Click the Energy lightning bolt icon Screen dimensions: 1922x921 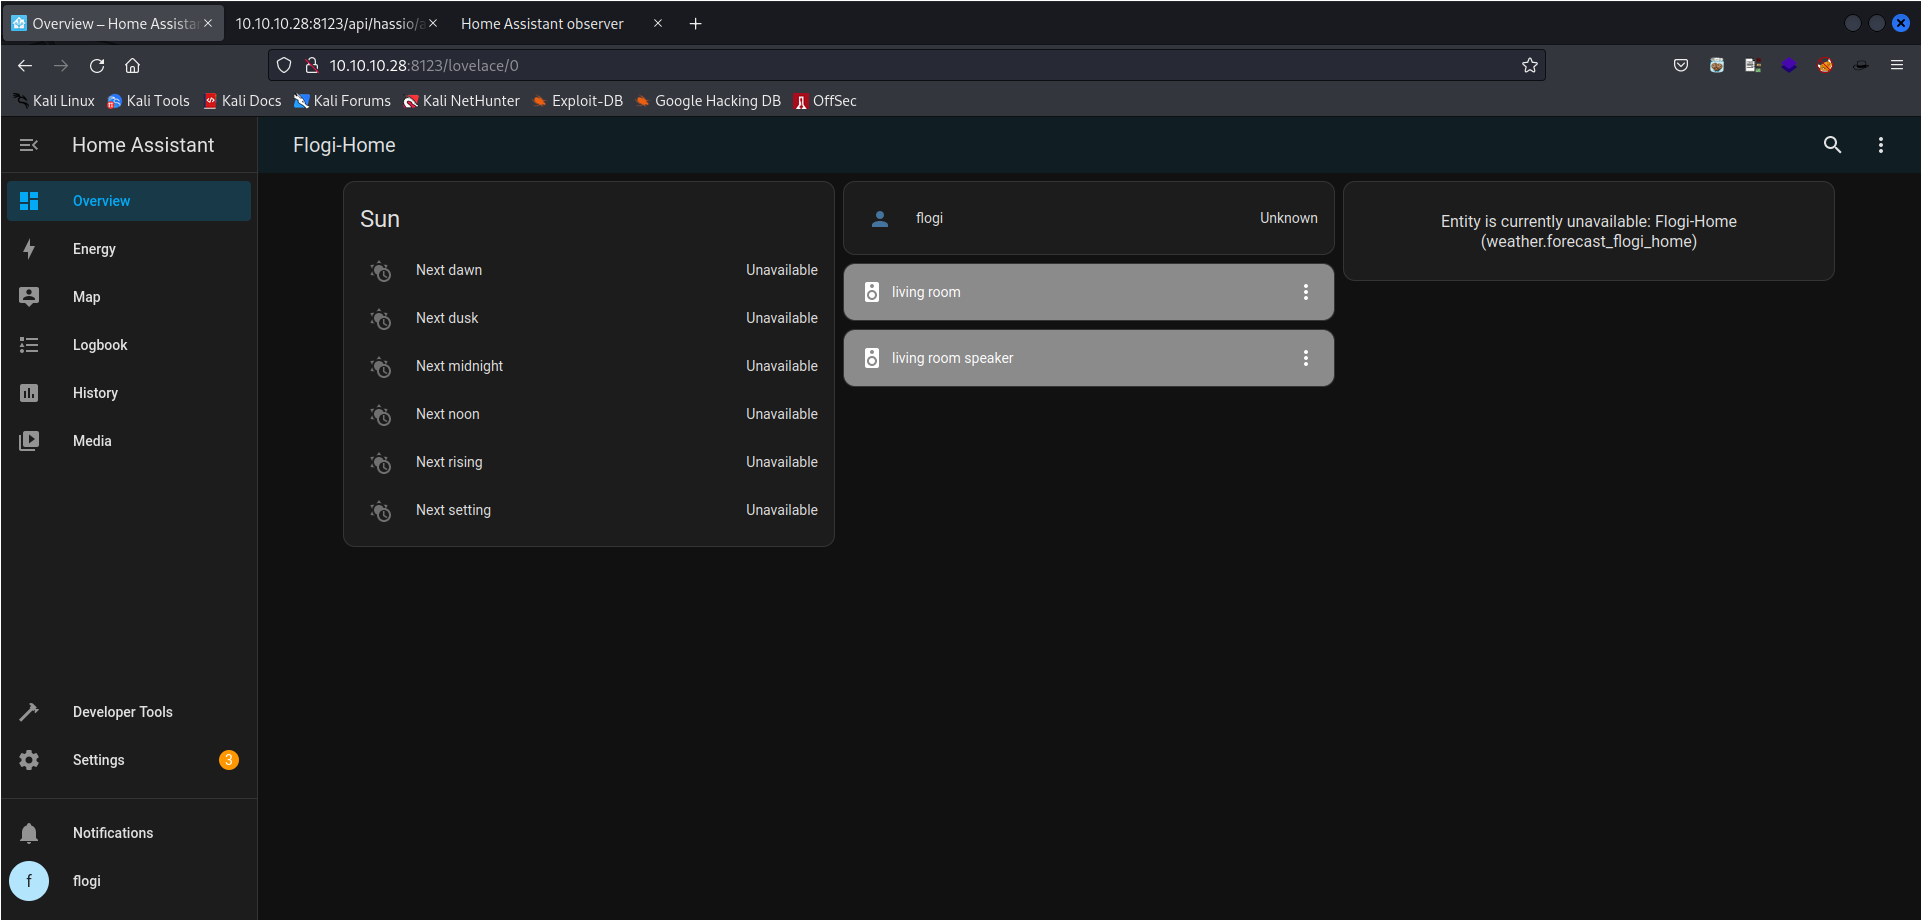coord(29,249)
